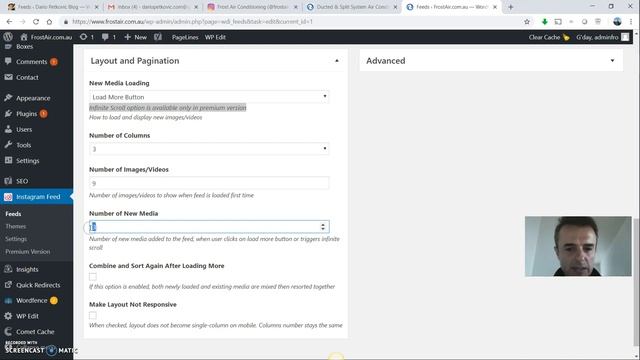Open Chrome three-dot menu
640x360 pixels.
[631, 22]
